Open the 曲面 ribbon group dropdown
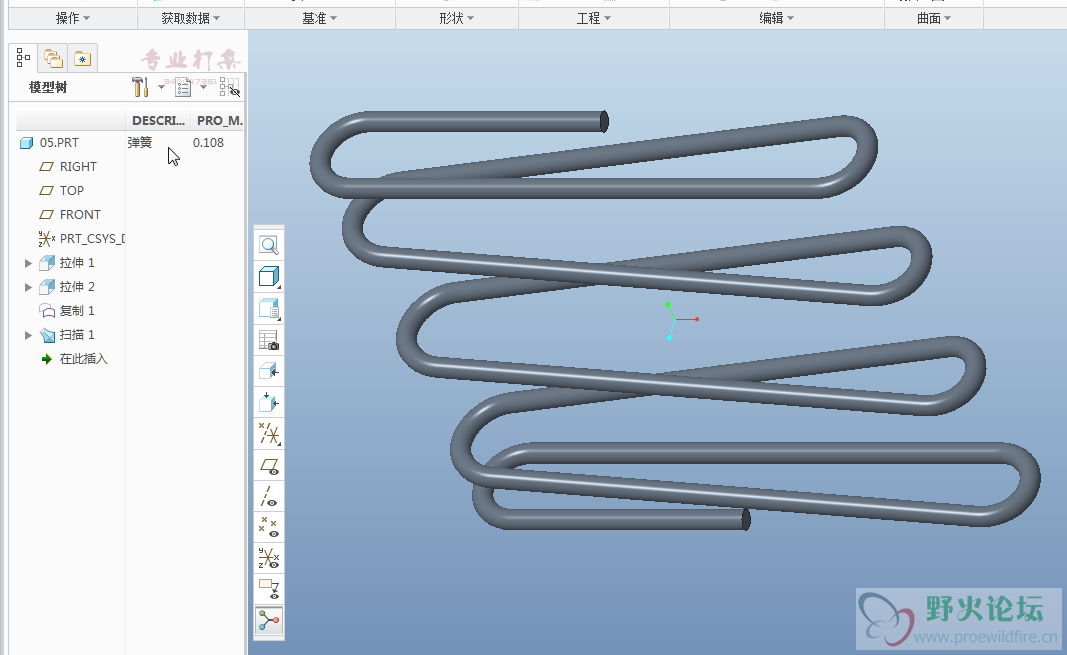 pyautogui.click(x=934, y=18)
